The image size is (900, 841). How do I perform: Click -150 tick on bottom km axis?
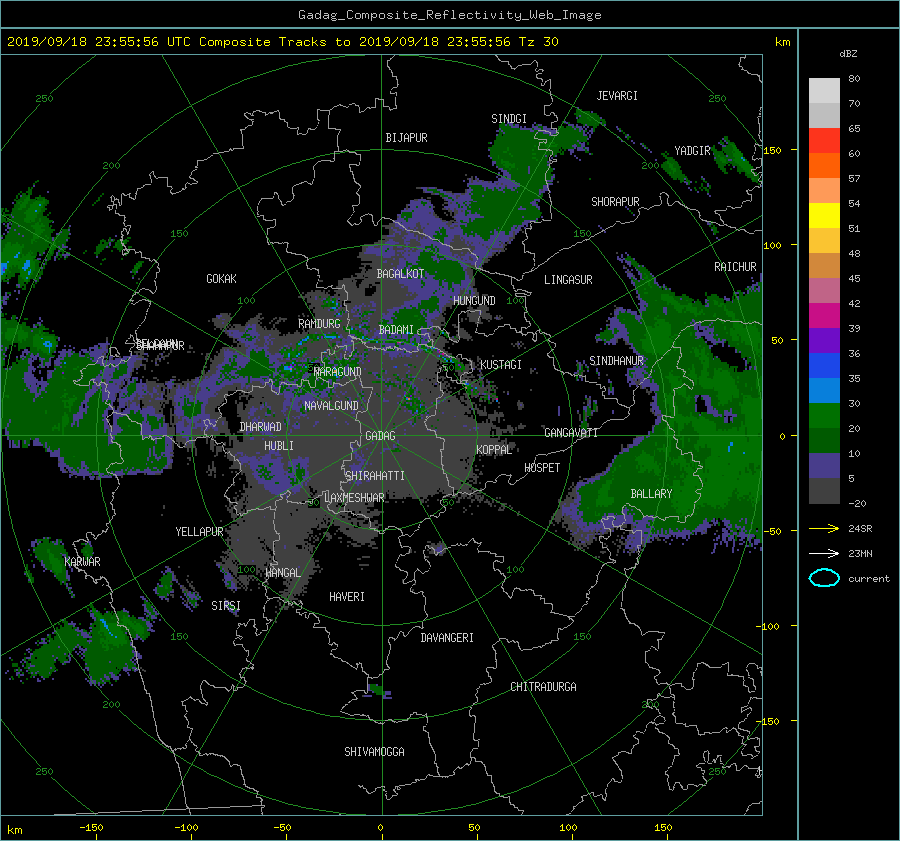pyautogui.click(x=91, y=828)
